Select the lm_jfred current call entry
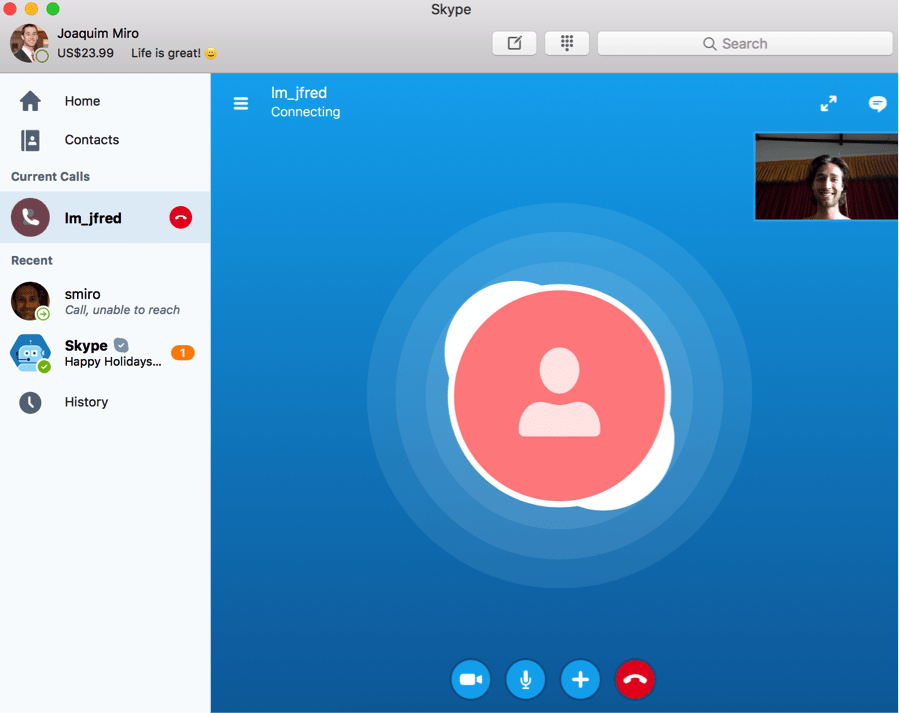 (105, 218)
